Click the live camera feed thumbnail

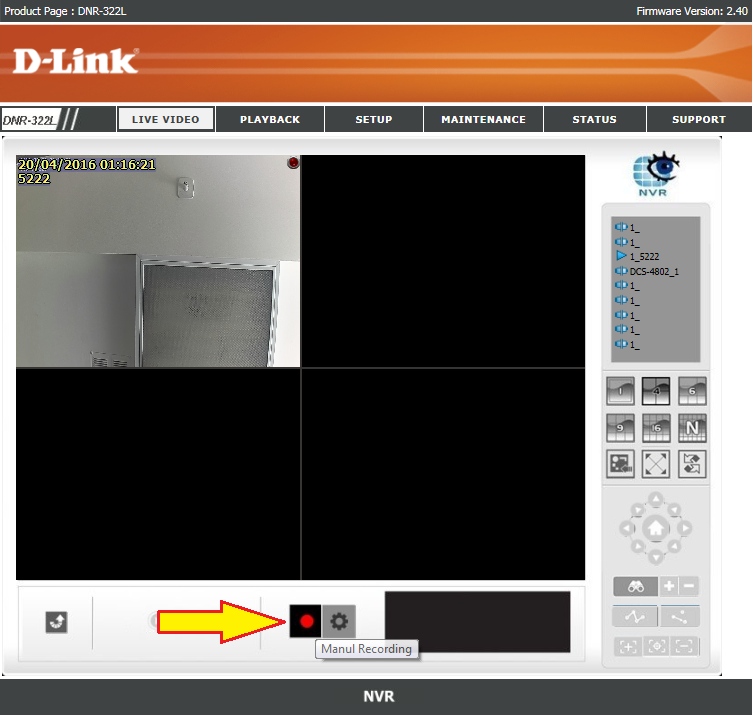[x=158, y=261]
